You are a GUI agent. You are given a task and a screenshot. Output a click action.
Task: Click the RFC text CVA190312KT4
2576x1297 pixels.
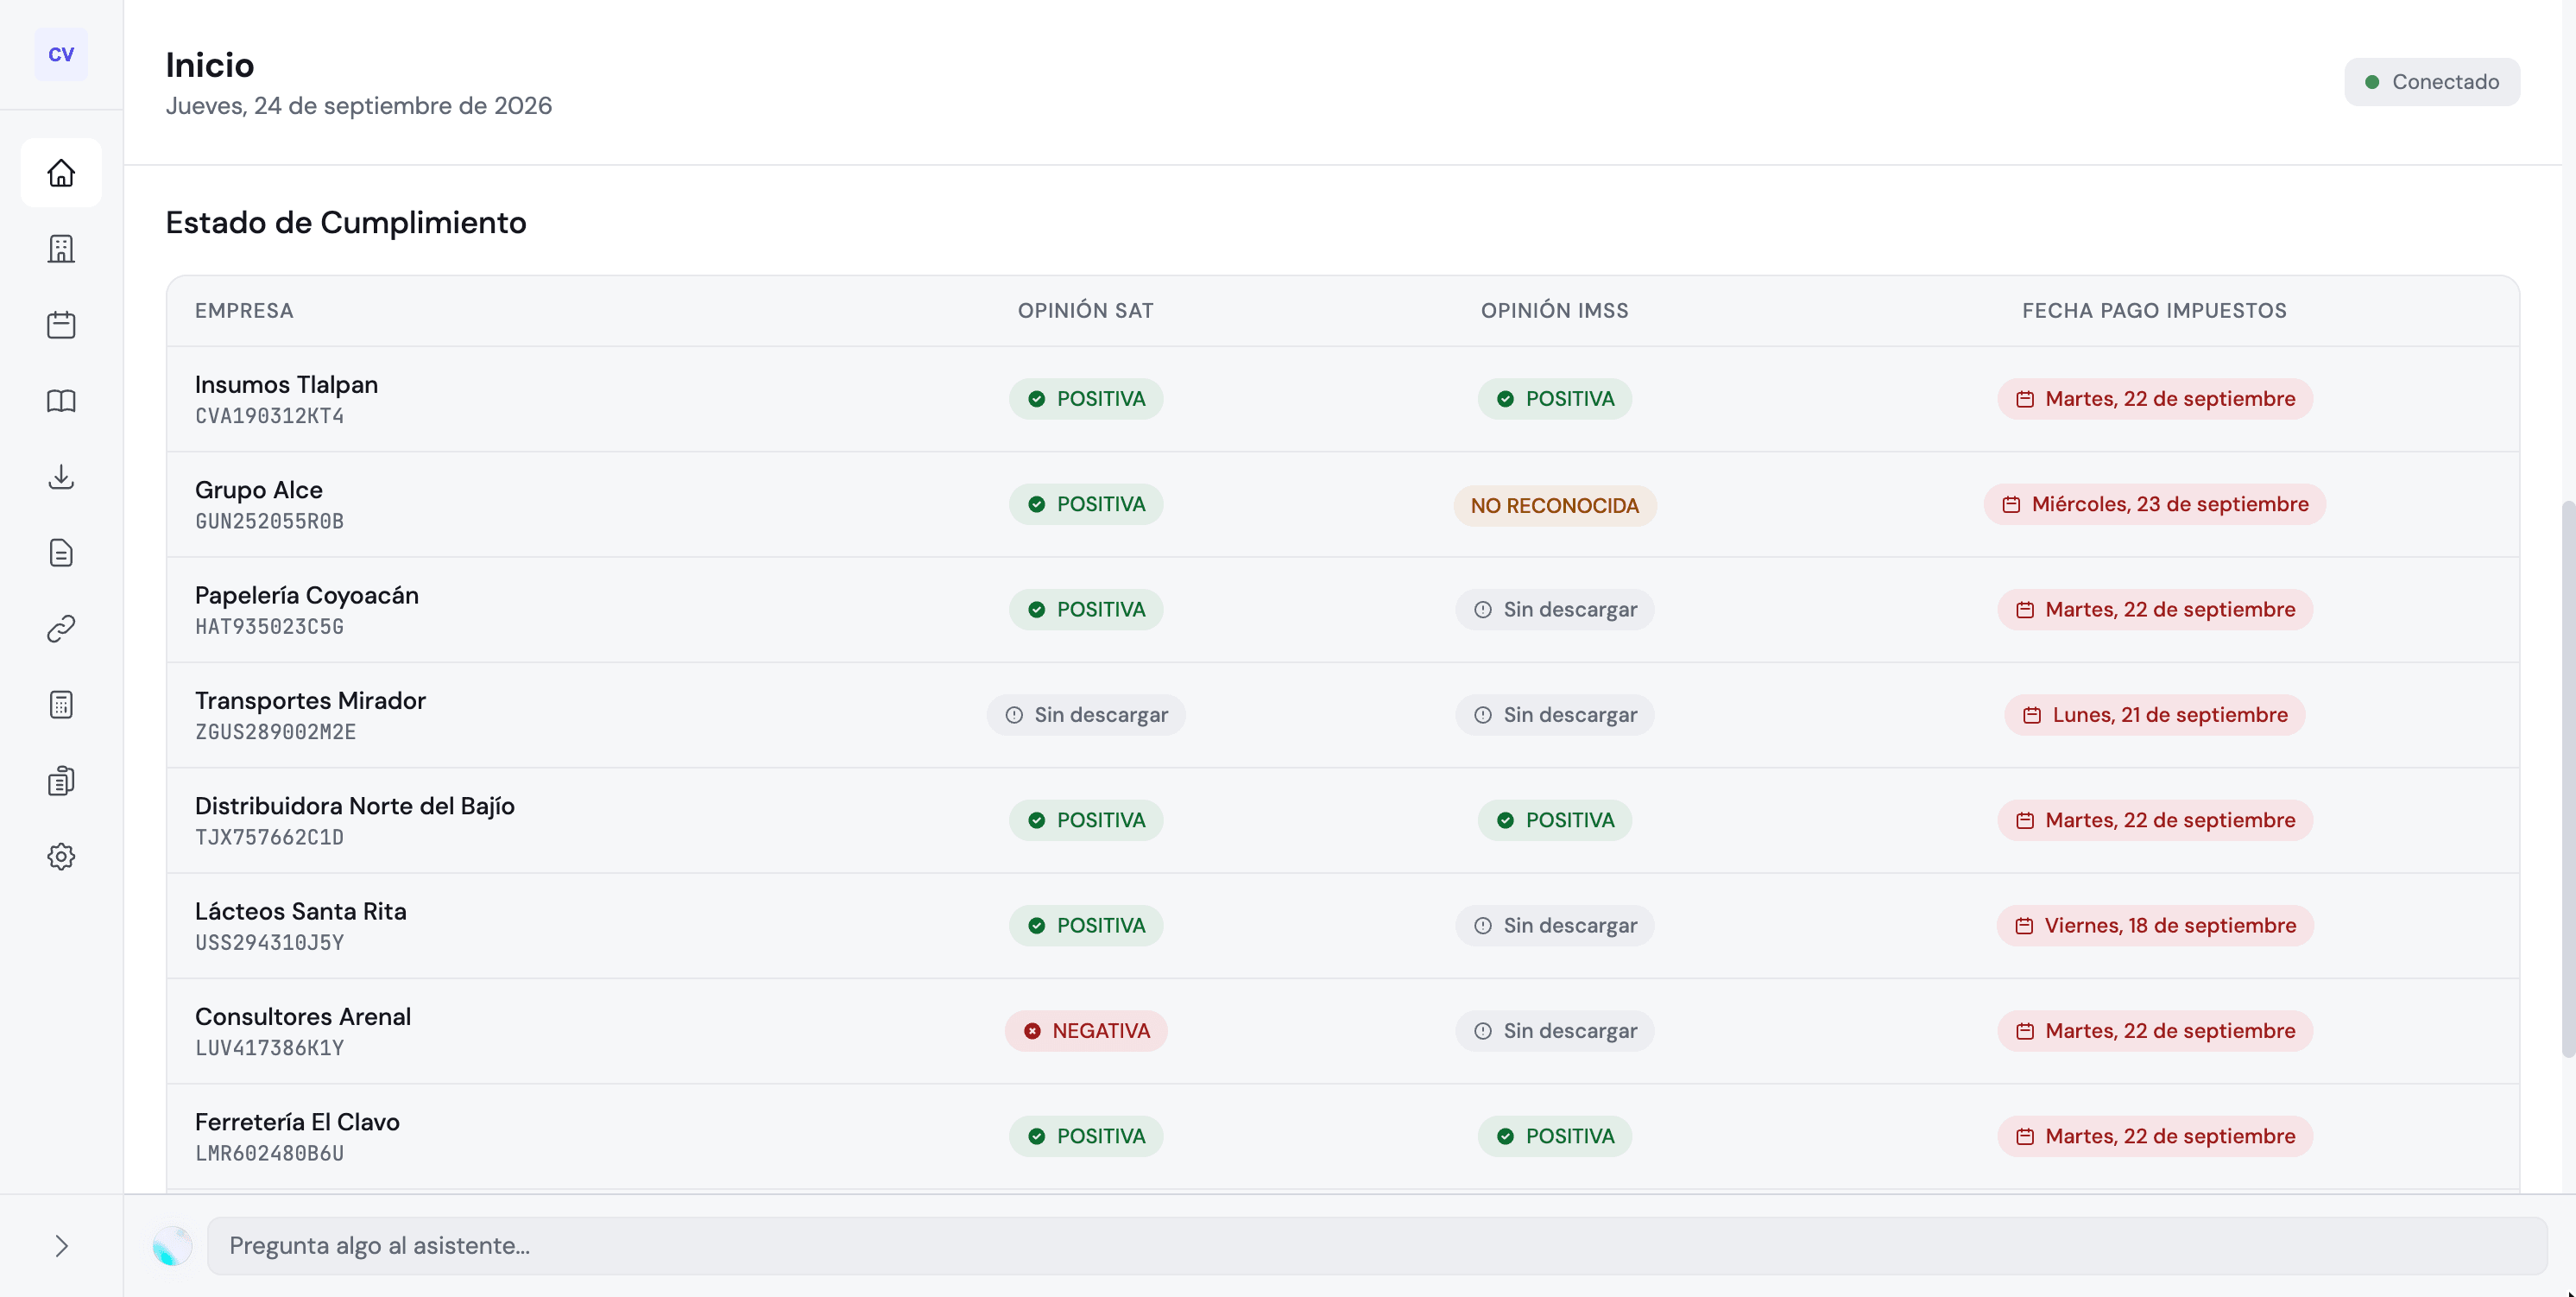click(x=269, y=417)
